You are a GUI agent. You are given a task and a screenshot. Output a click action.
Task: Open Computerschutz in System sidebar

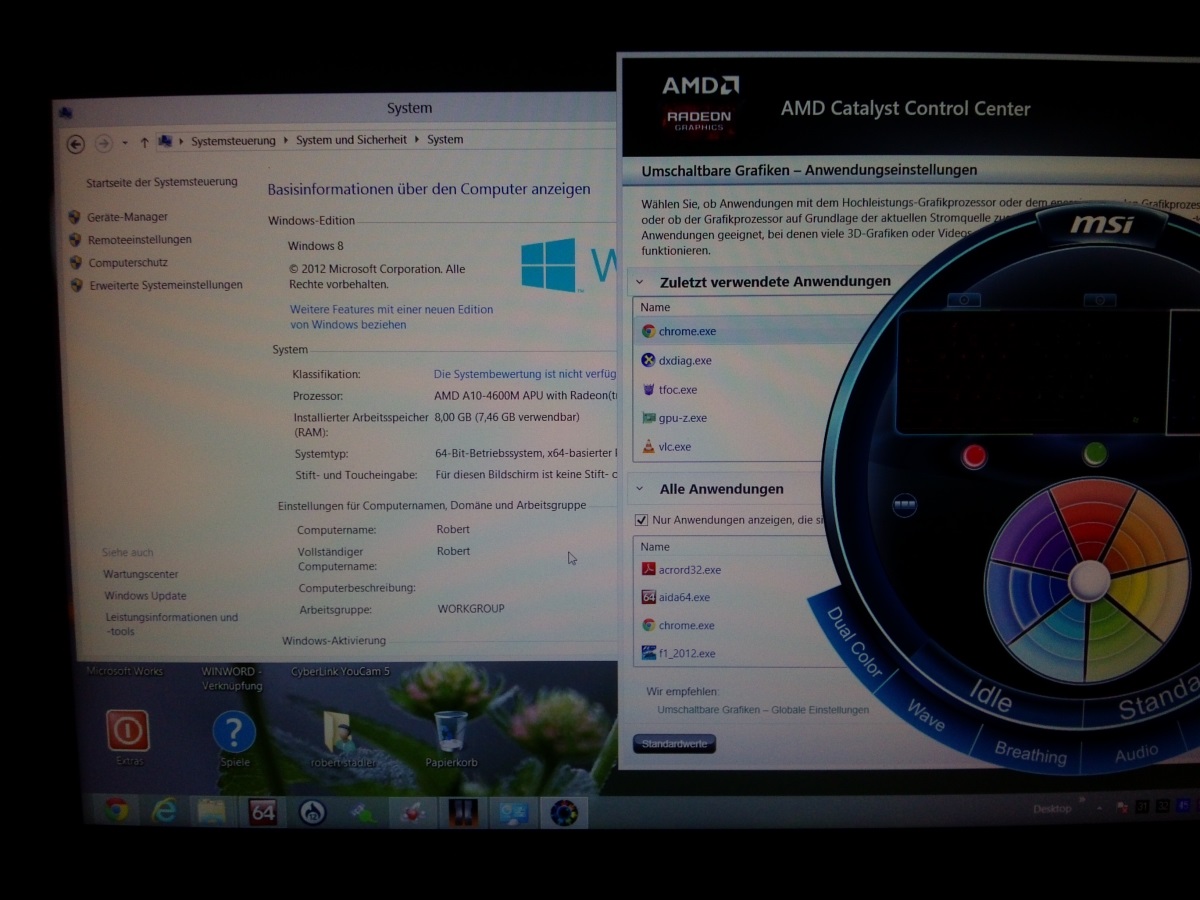(128, 263)
